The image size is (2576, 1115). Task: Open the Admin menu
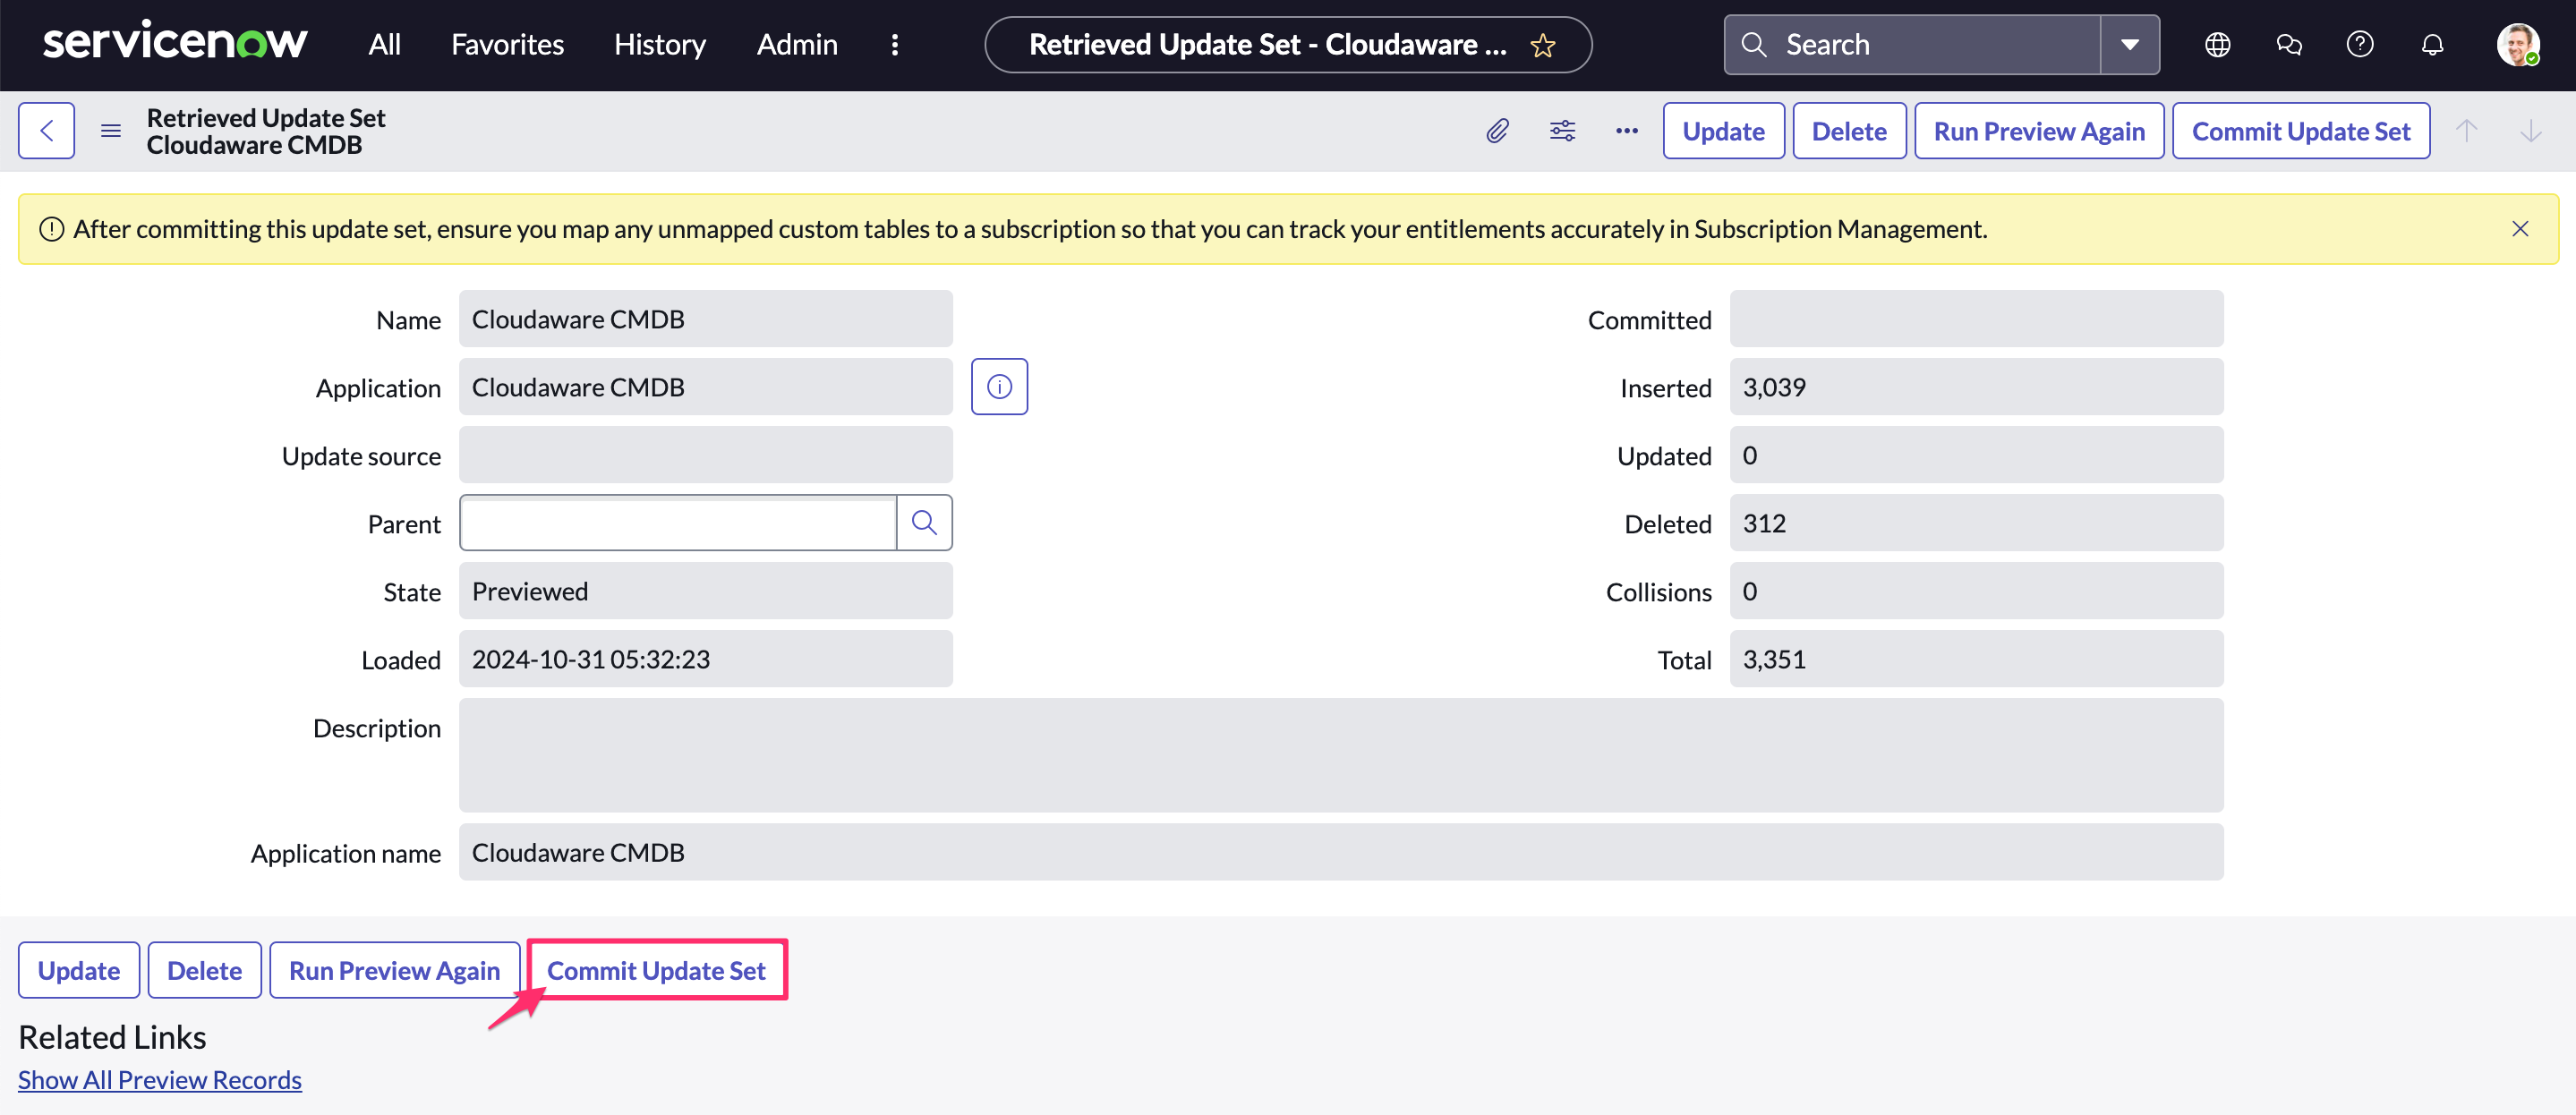click(796, 44)
